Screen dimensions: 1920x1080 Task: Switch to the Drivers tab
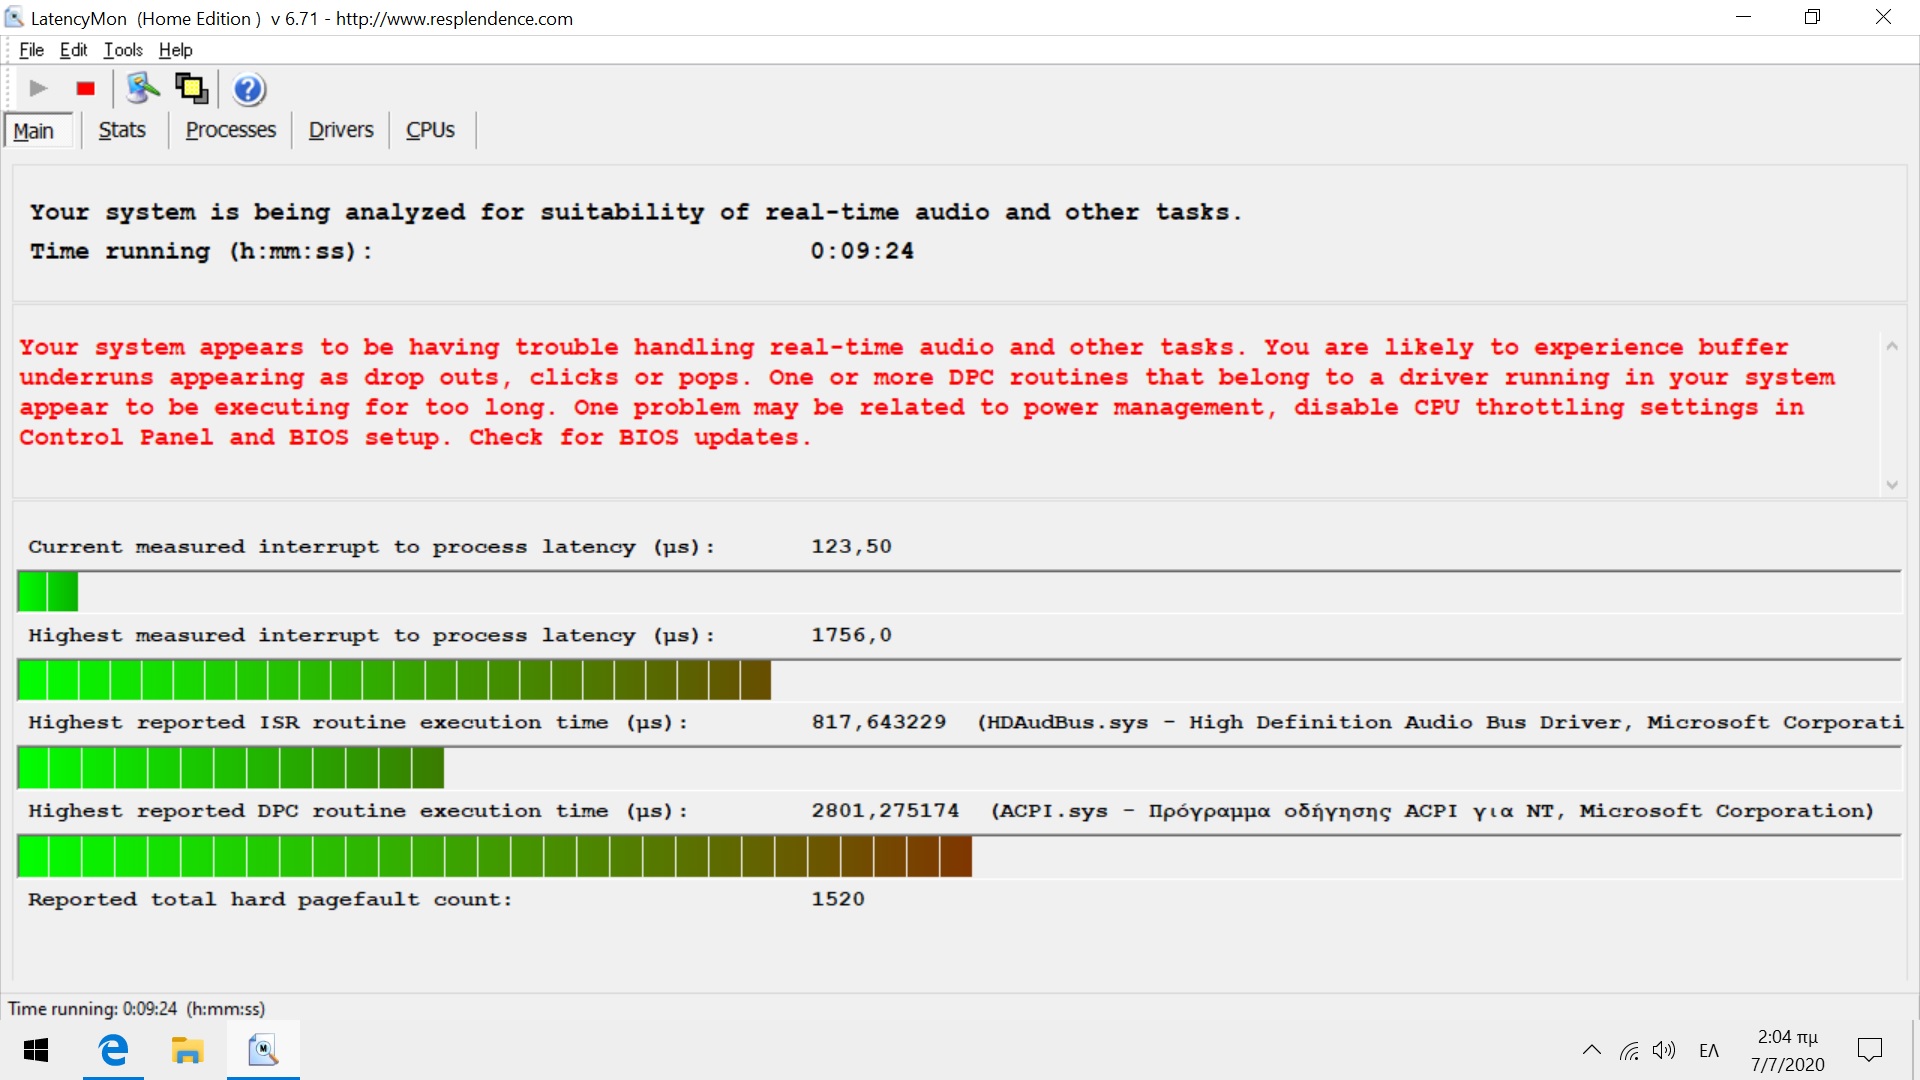(341, 130)
